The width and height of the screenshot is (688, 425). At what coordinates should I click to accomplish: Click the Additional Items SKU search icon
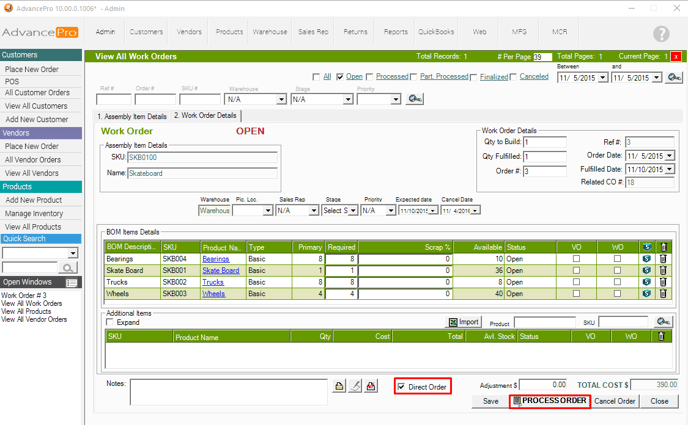coord(662,322)
